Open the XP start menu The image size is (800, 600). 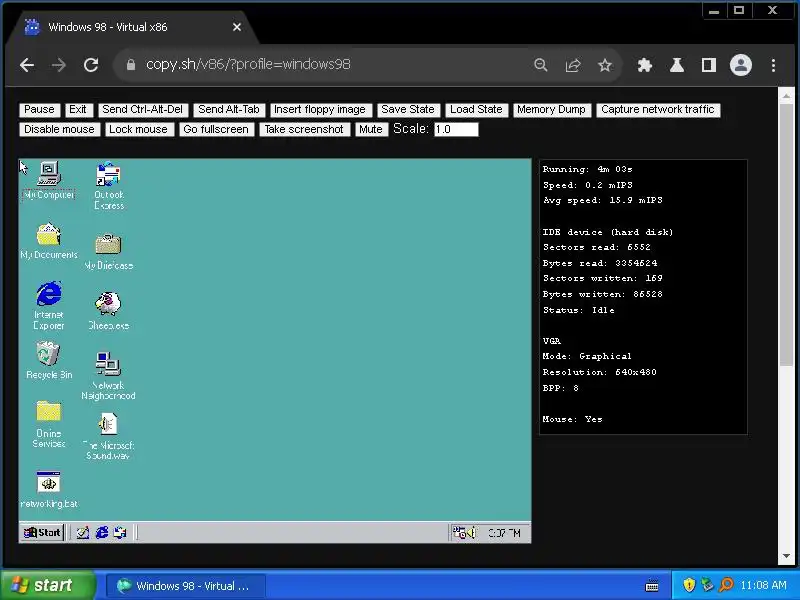48,585
